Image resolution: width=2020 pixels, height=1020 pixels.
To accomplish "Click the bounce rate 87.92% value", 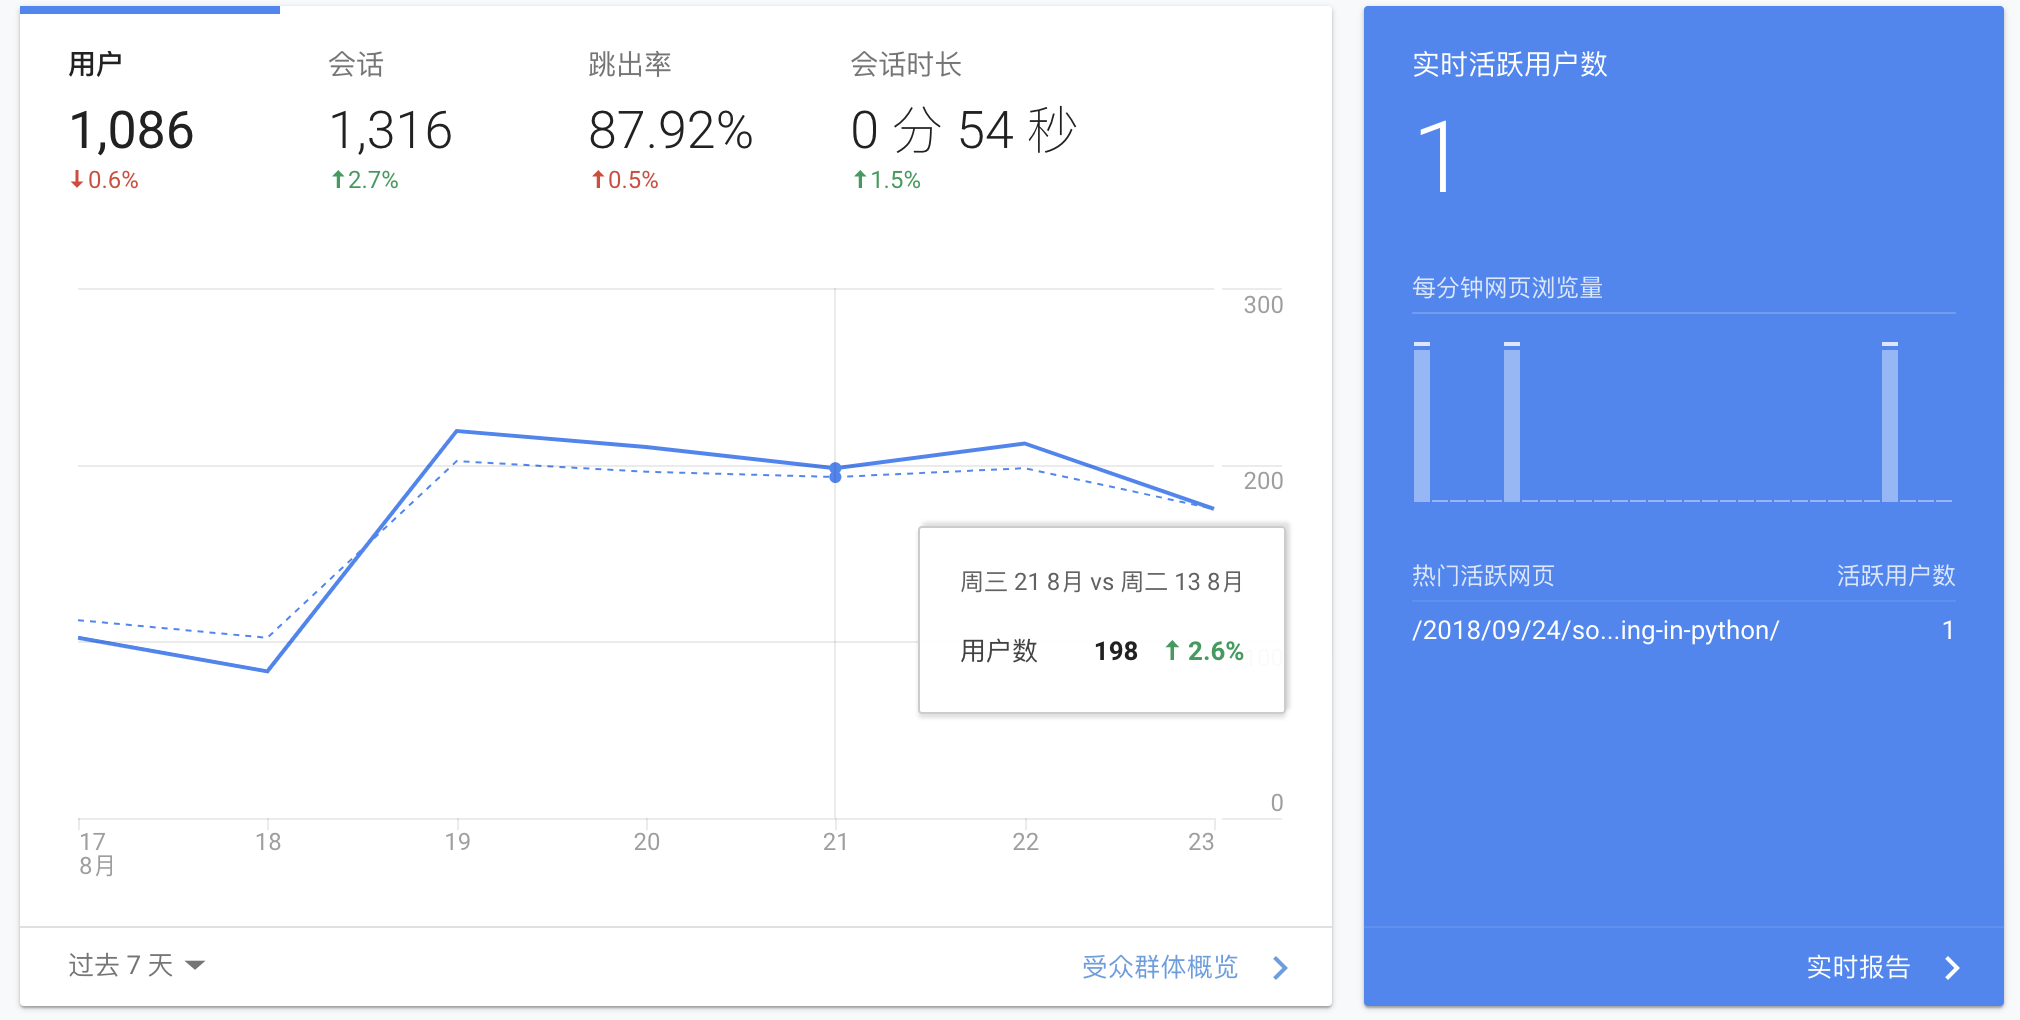I will (670, 131).
